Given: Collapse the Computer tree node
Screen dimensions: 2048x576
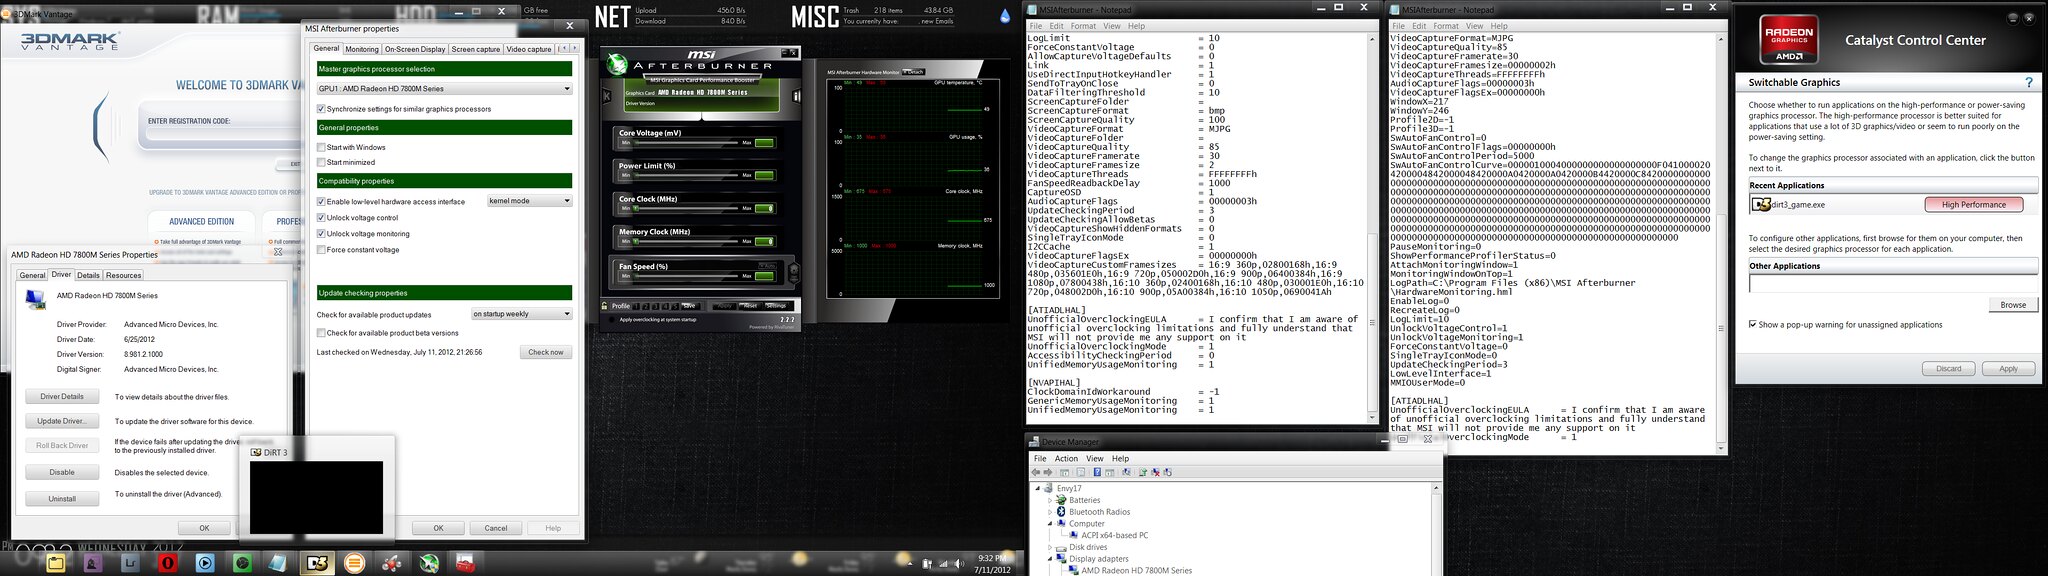Looking at the screenshot, I should tap(1050, 523).
